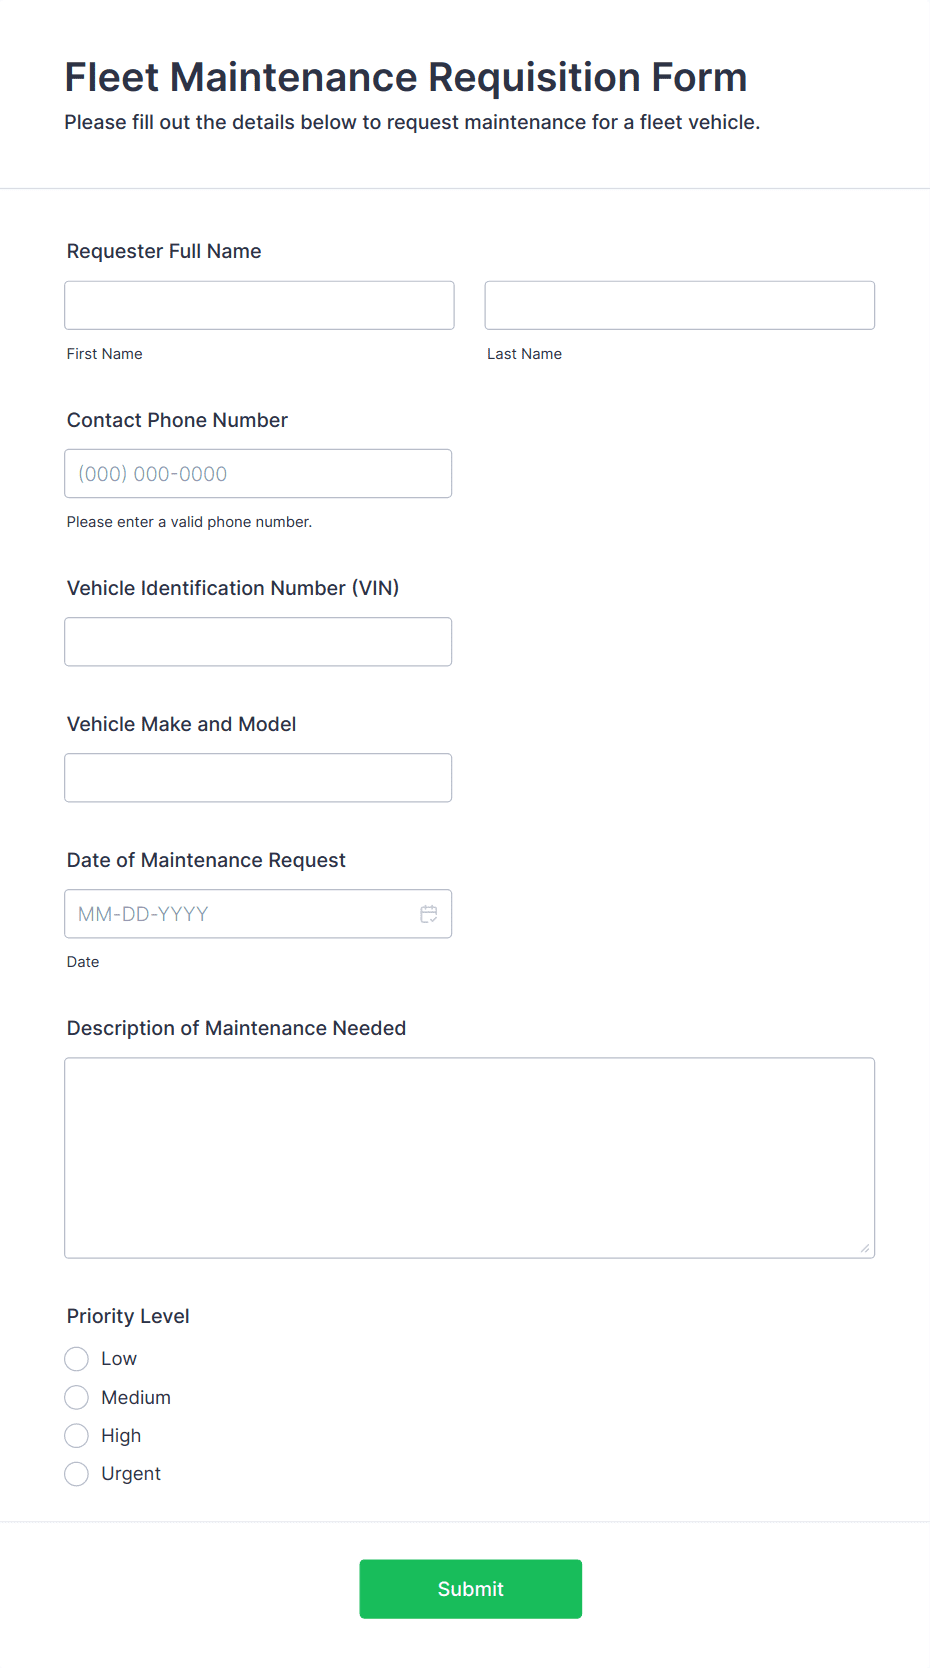
Task: Open the calendar date picker icon
Action: [x=429, y=914]
